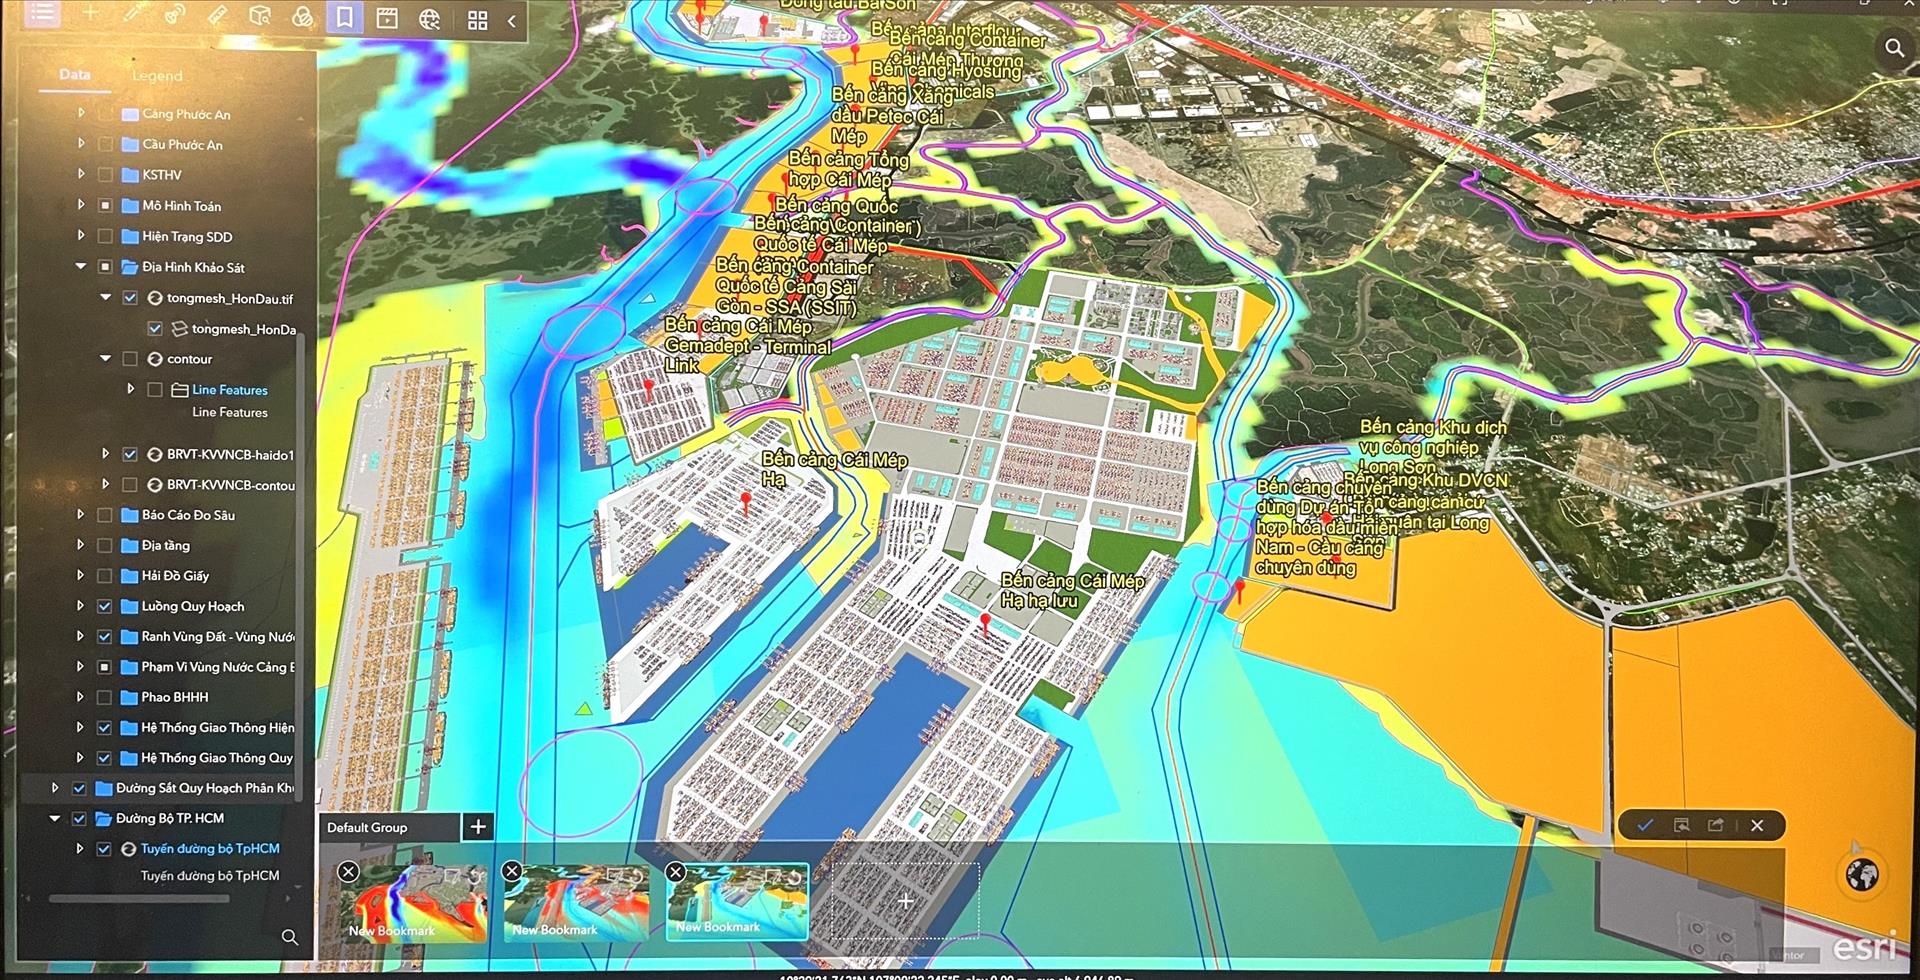Collapse the Đường Bộ TP. HCM group
This screenshot has width=1920, height=980.
point(56,818)
